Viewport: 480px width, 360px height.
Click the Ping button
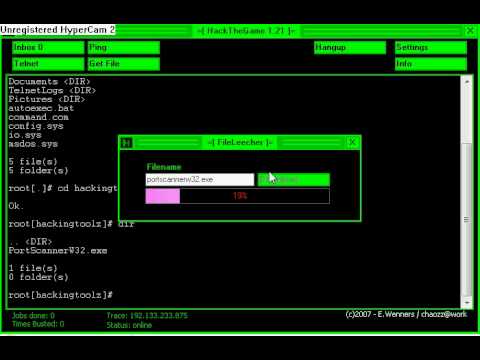tap(124, 48)
